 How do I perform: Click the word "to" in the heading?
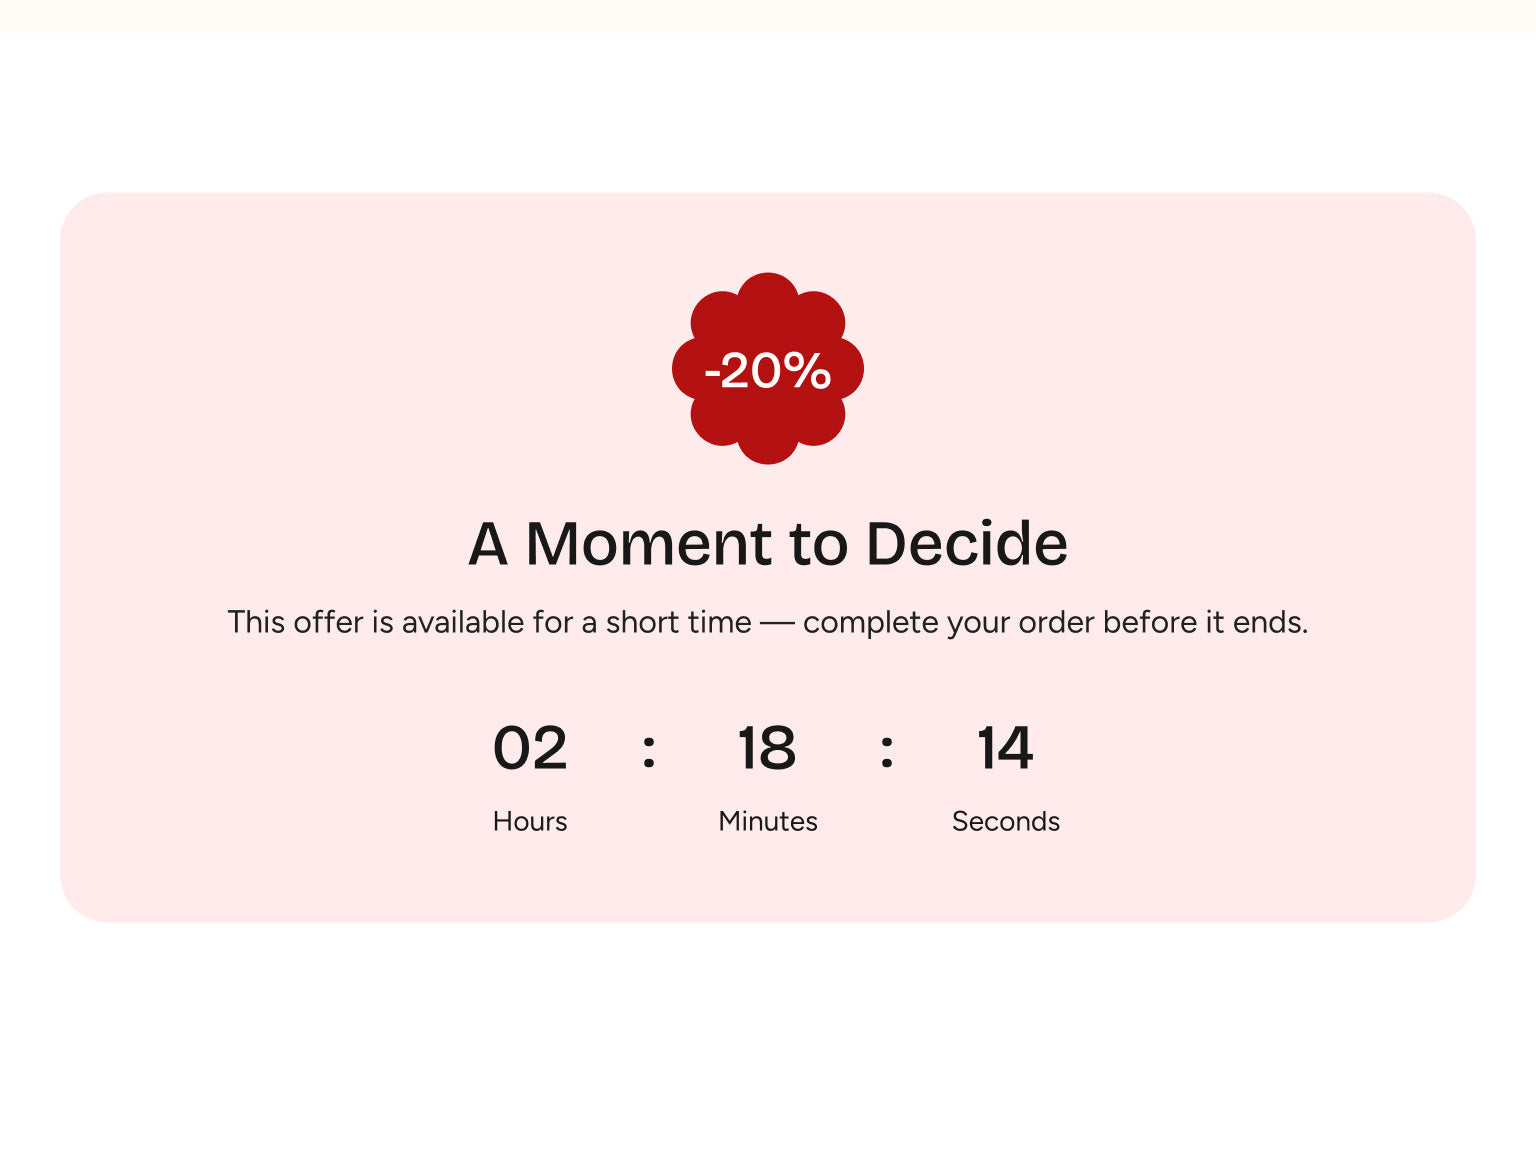click(x=818, y=546)
